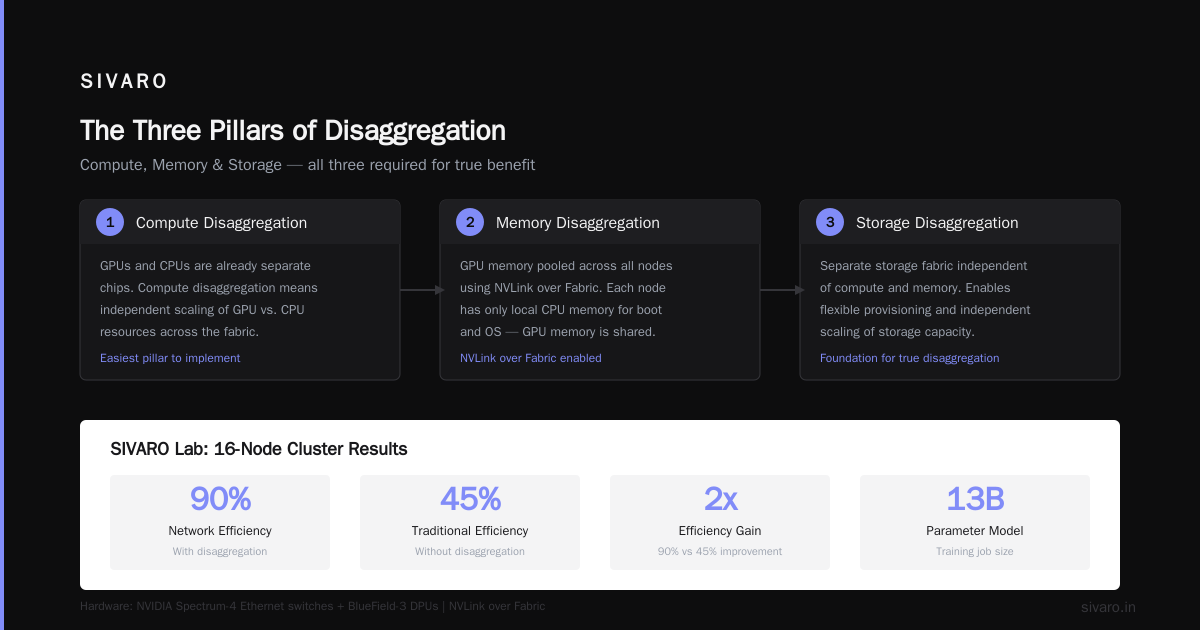
Task: Click the sivaro.in website link
Action: [x=1108, y=607]
